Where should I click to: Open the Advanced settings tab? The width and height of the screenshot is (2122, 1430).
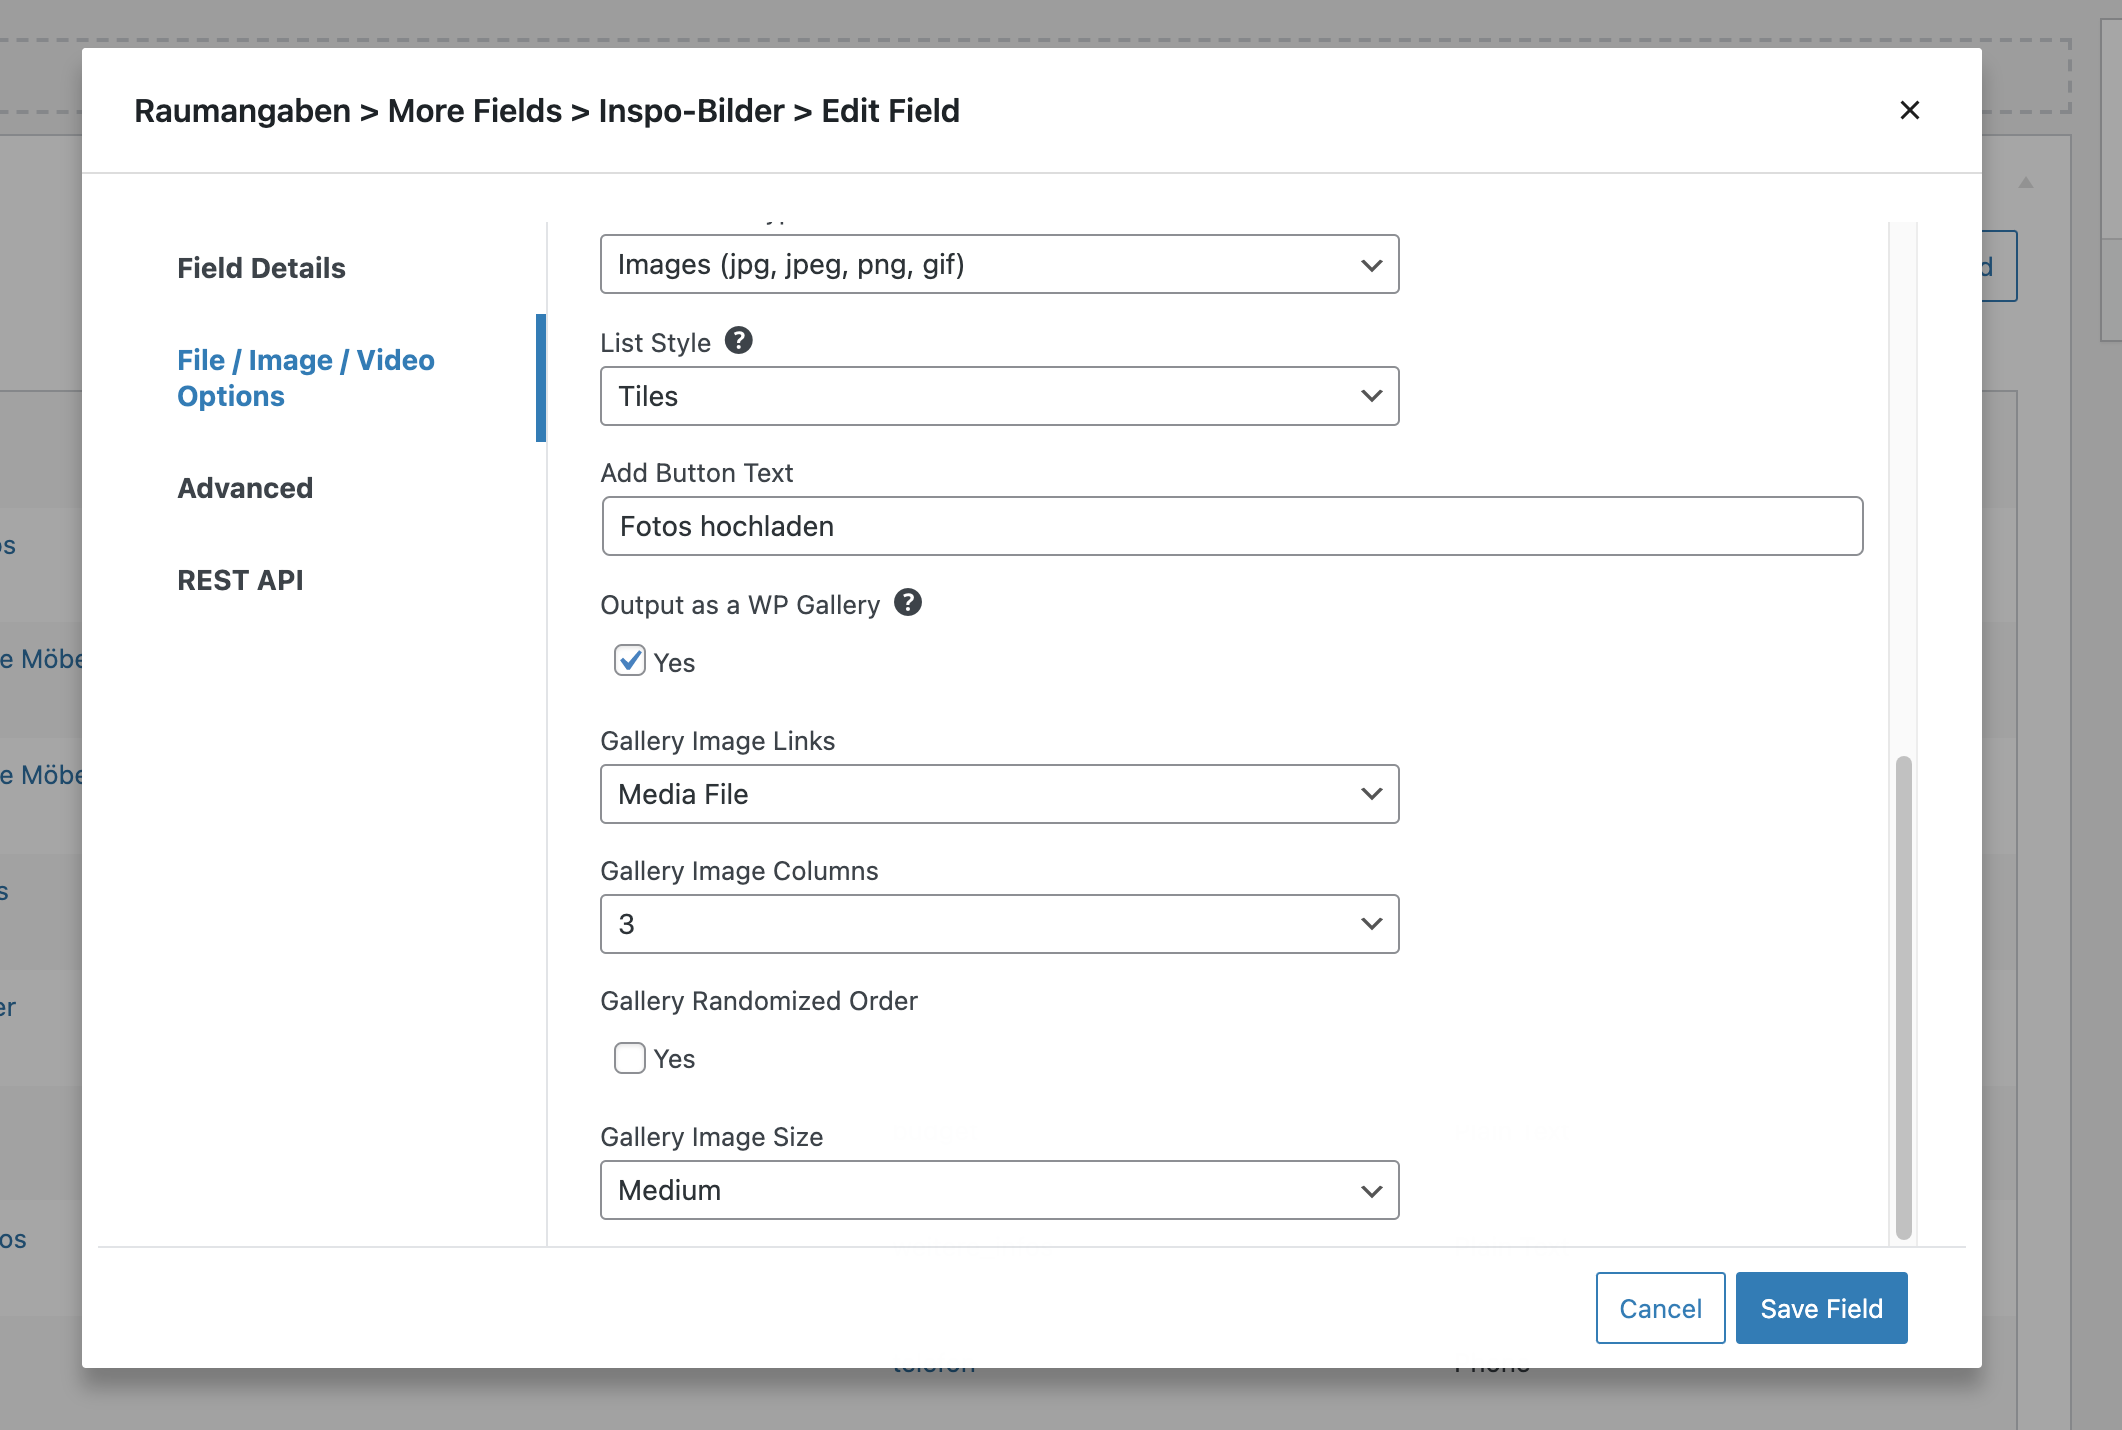(245, 488)
